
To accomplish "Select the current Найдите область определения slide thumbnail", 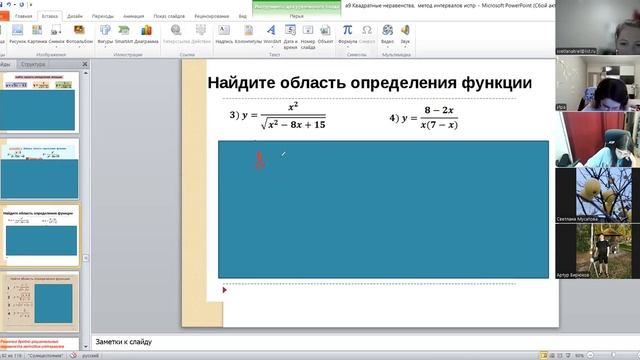I will point(40,236).
